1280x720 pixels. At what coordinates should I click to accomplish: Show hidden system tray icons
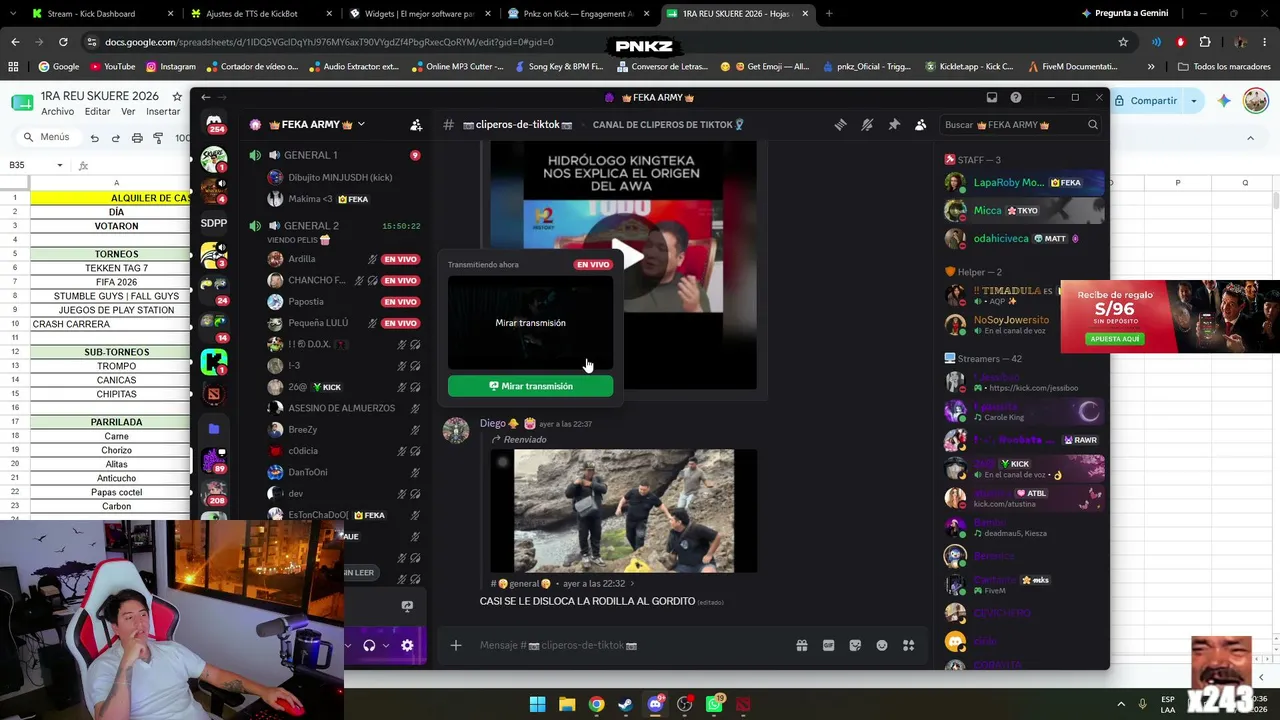pos(1121,704)
